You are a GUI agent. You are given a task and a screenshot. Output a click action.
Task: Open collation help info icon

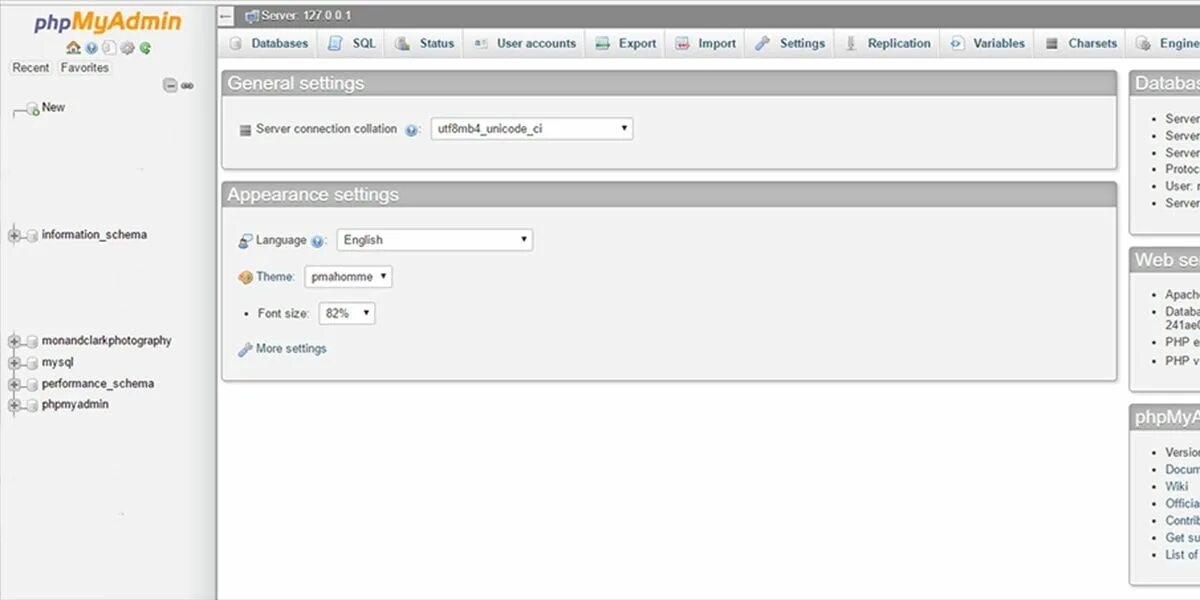pyautogui.click(x=412, y=130)
